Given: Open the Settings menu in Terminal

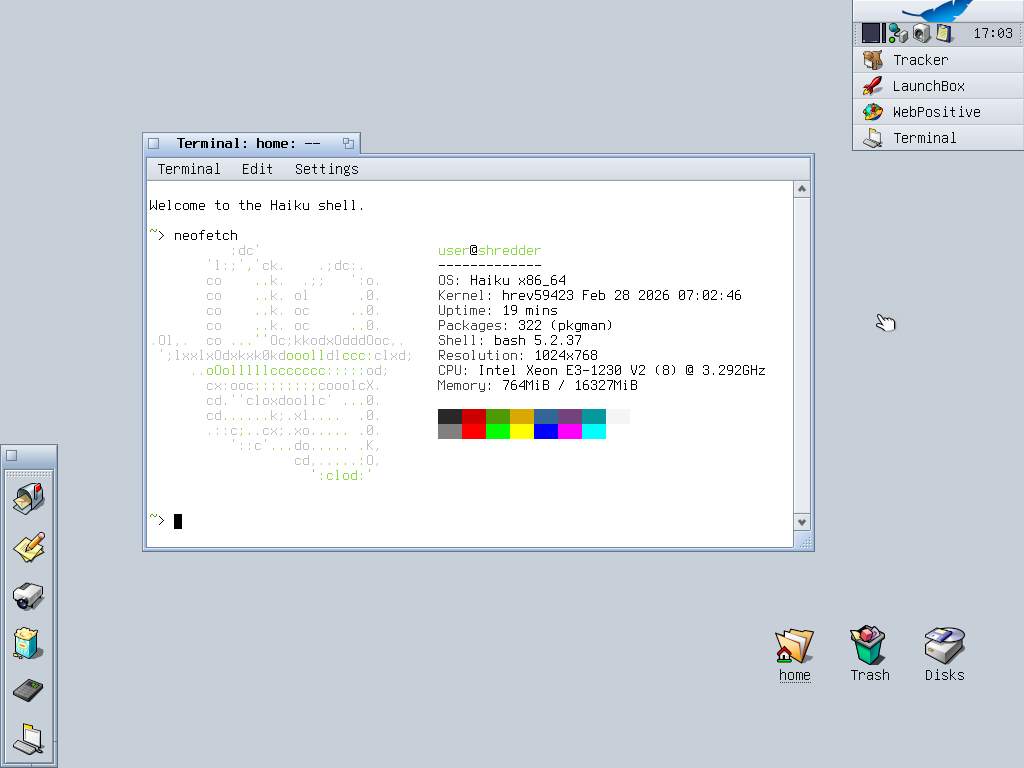Looking at the screenshot, I should point(326,169).
